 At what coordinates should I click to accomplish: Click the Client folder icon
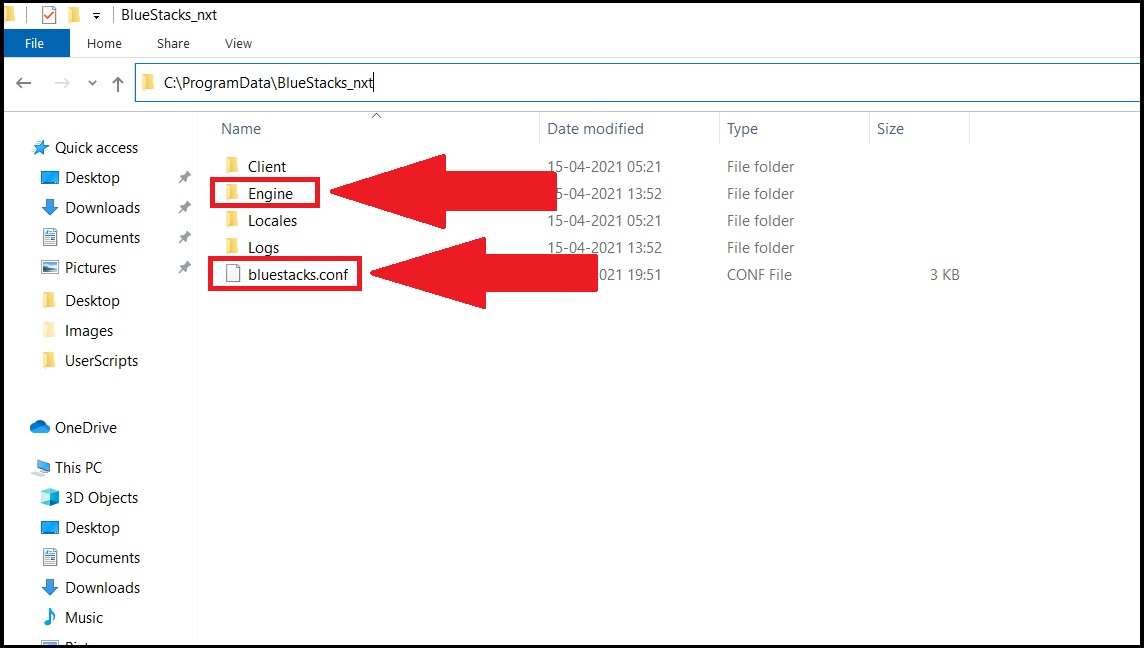(x=232, y=166)
